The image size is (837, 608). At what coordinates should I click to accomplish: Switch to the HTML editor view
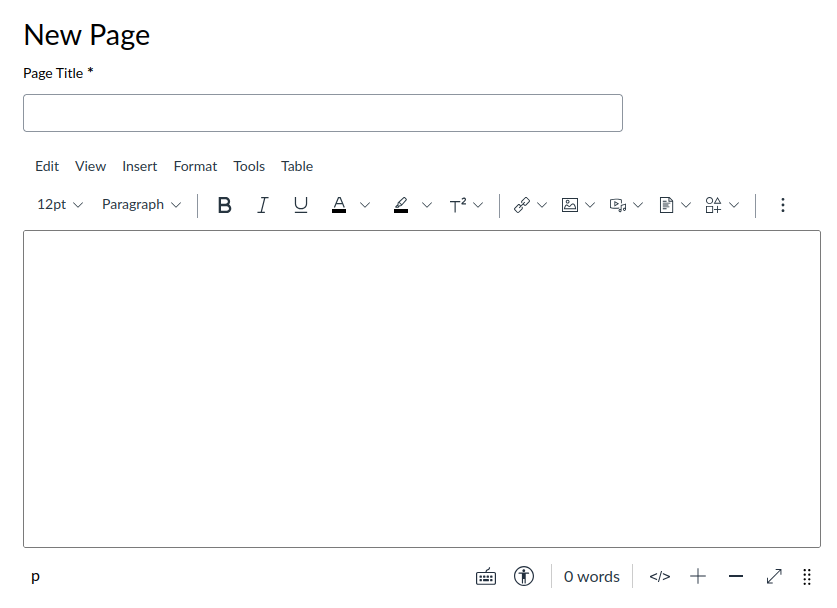click(659, 576)
